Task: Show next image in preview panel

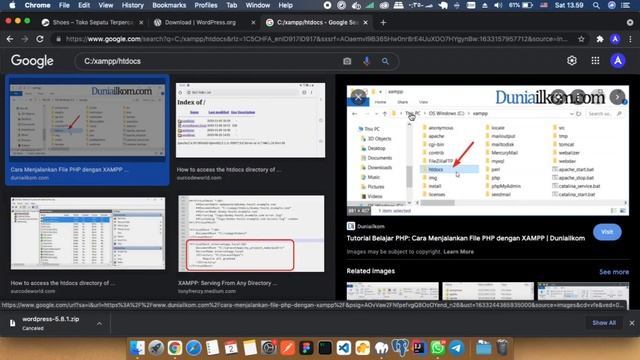Action: [x=617, y=97]
